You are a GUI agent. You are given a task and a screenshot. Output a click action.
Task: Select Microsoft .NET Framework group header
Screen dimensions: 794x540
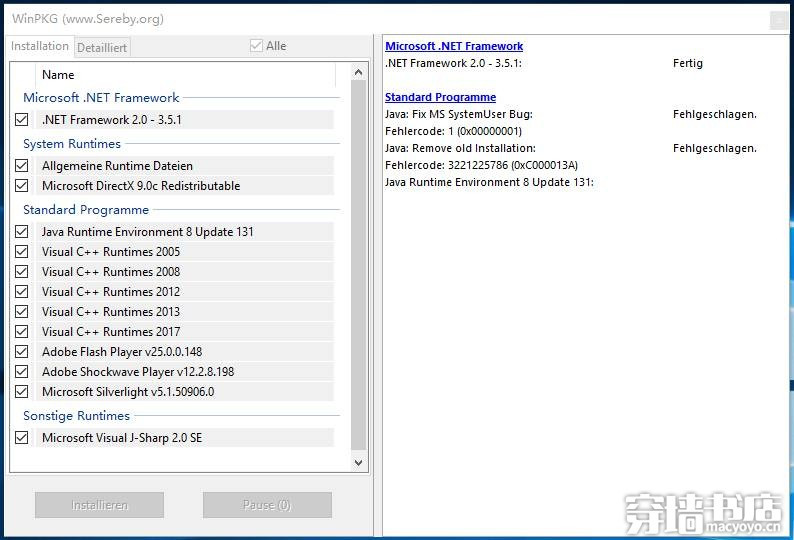[x=101, y=97]
